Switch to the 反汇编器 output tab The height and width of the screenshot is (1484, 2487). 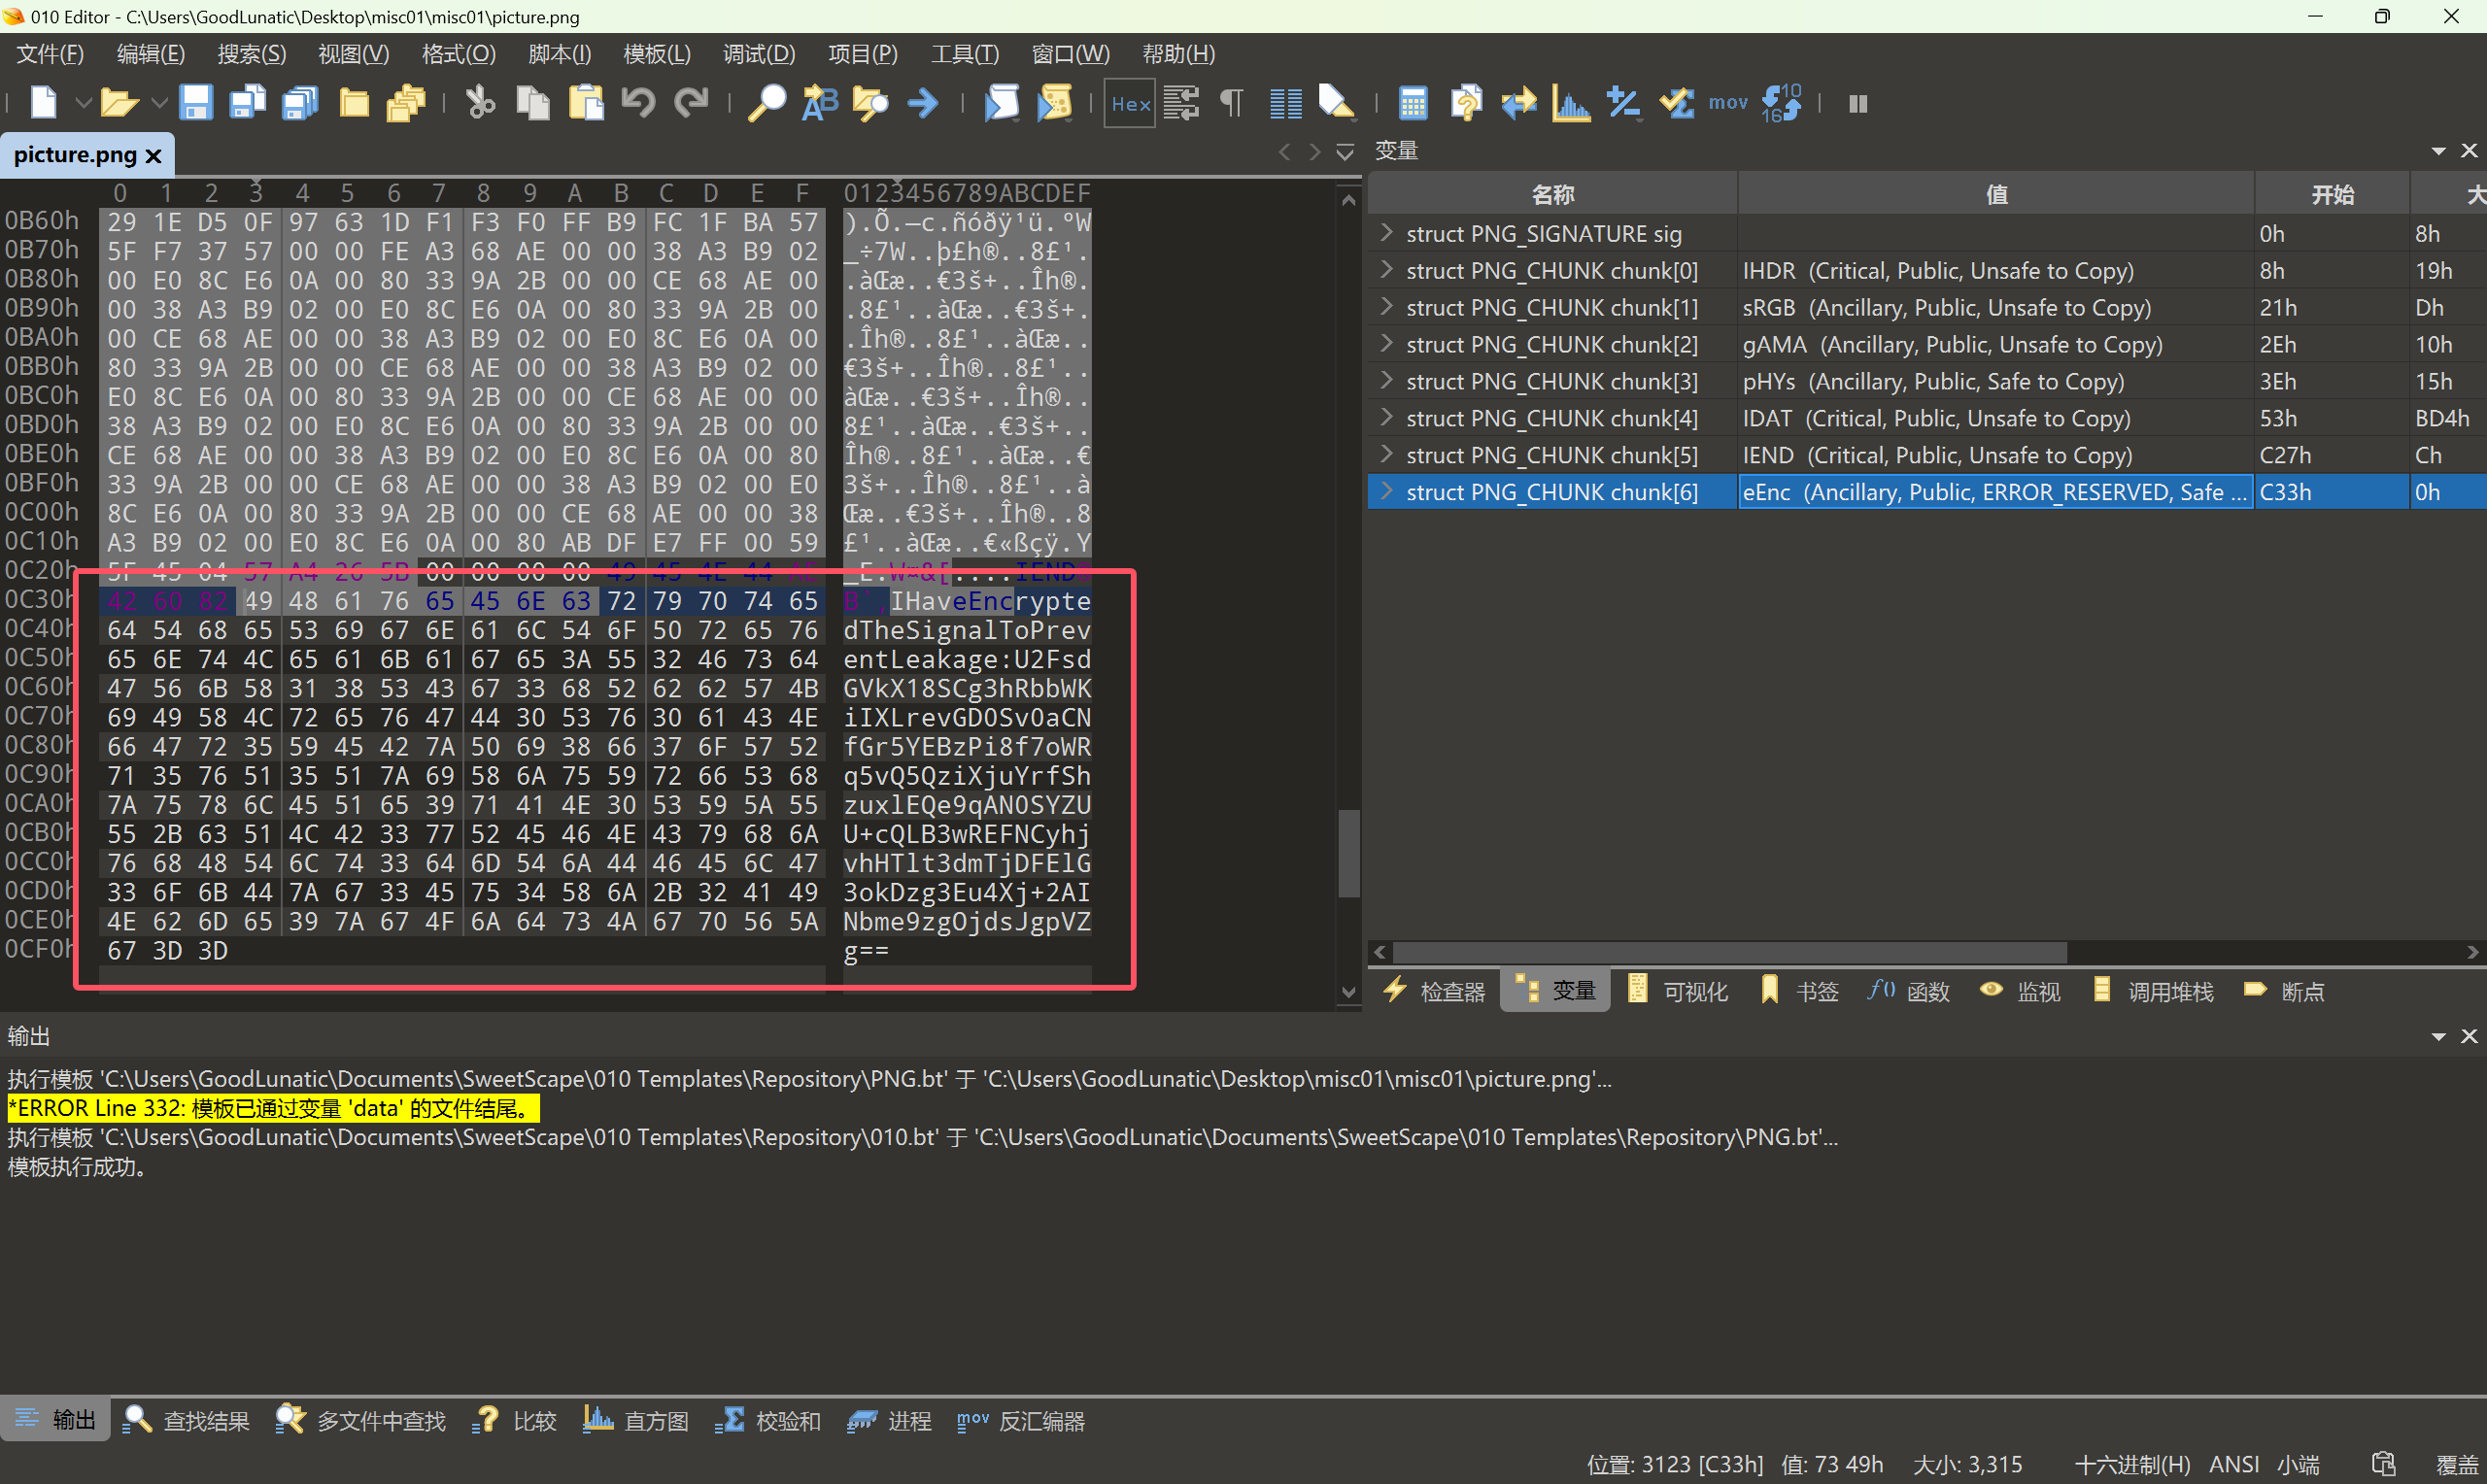pyautogui.click(x=1020, y=1420)
